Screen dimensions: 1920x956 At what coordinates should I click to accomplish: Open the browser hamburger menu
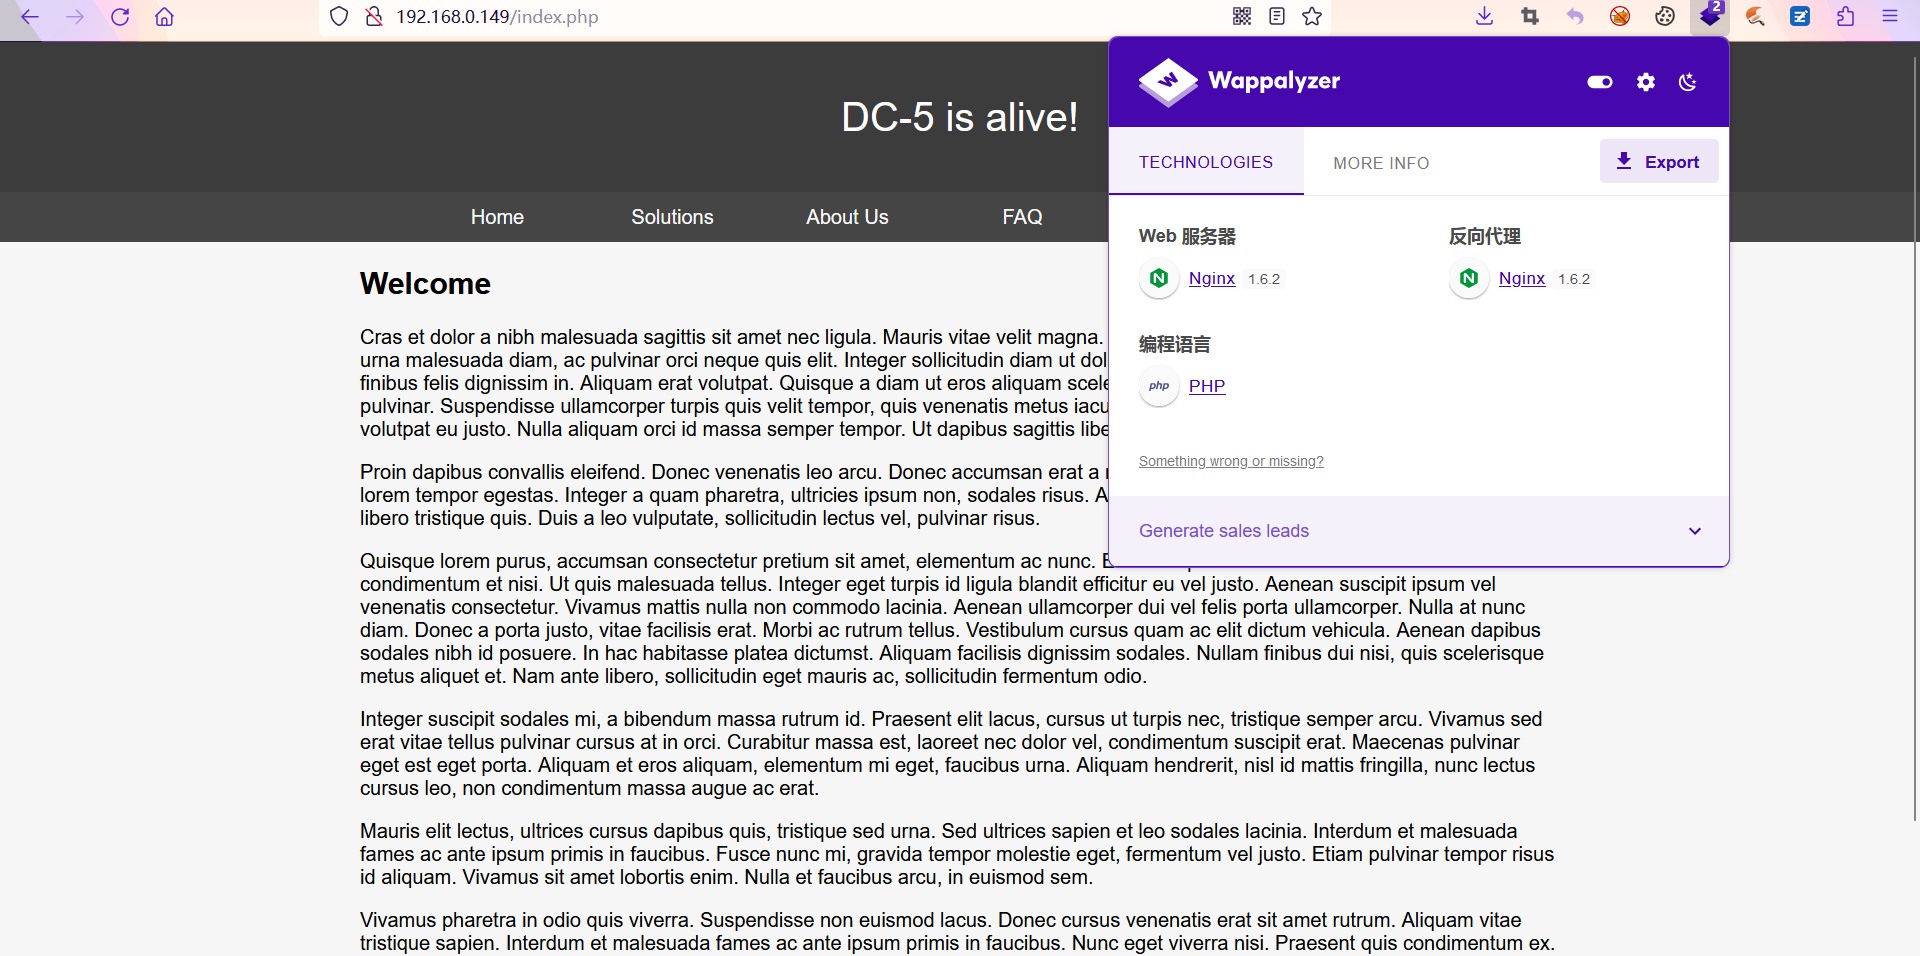(1890, 16)
